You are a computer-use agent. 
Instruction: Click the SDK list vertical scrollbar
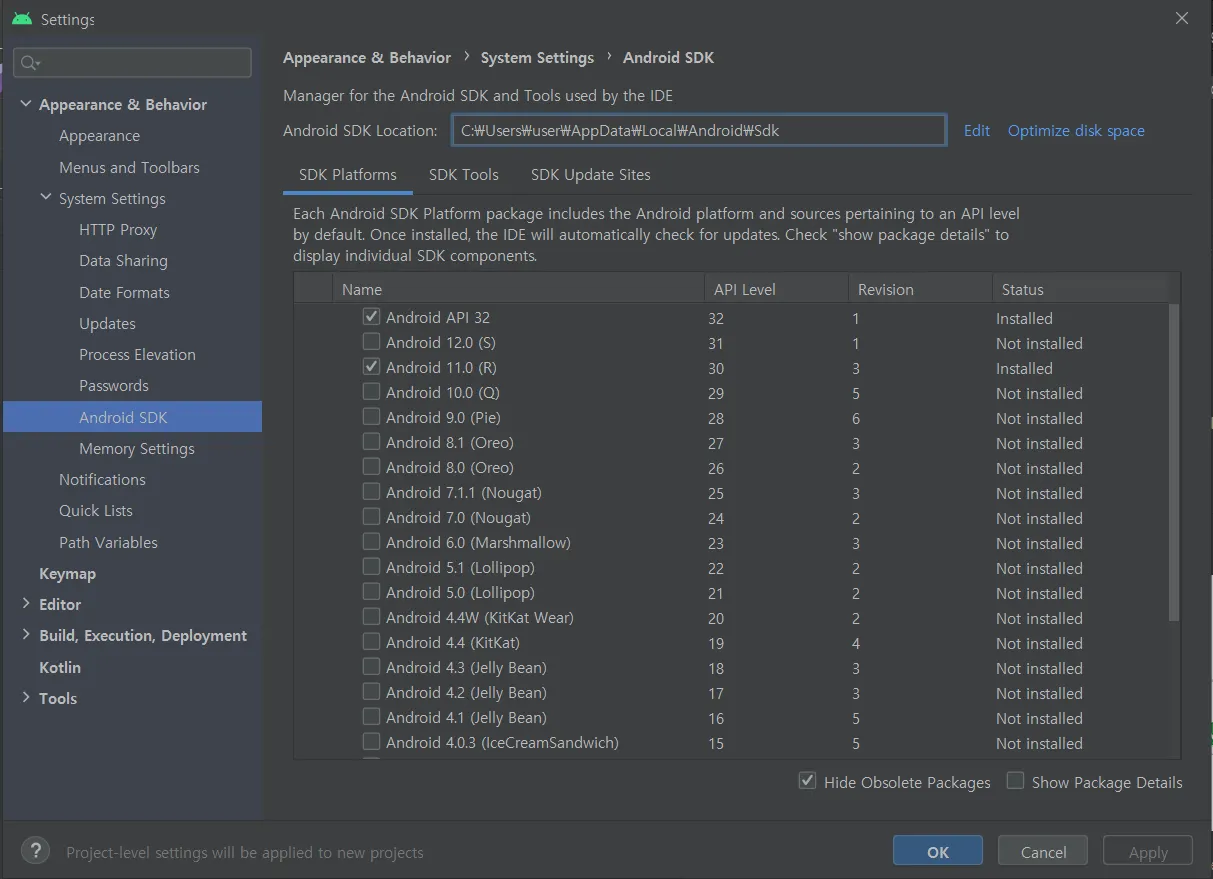[x=1173, y=460]
